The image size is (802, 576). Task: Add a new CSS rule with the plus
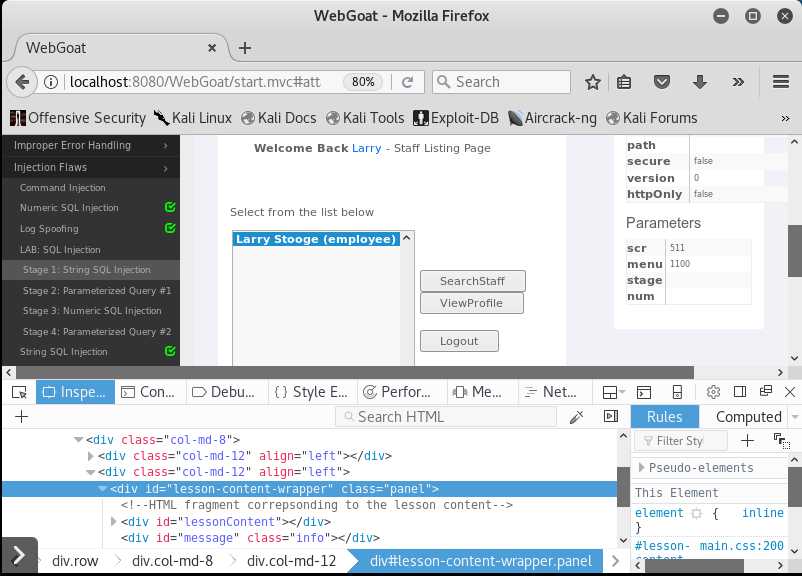747,440
